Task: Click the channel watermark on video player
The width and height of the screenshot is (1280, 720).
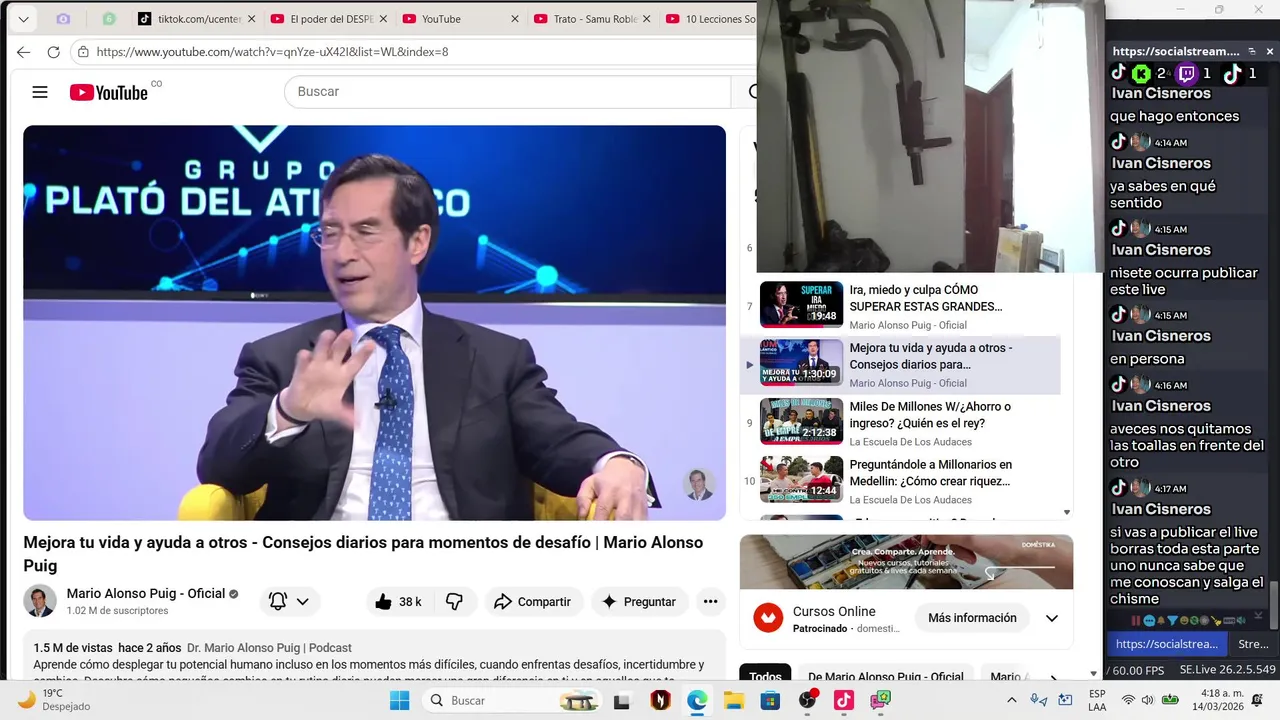Action: point(699,485)
